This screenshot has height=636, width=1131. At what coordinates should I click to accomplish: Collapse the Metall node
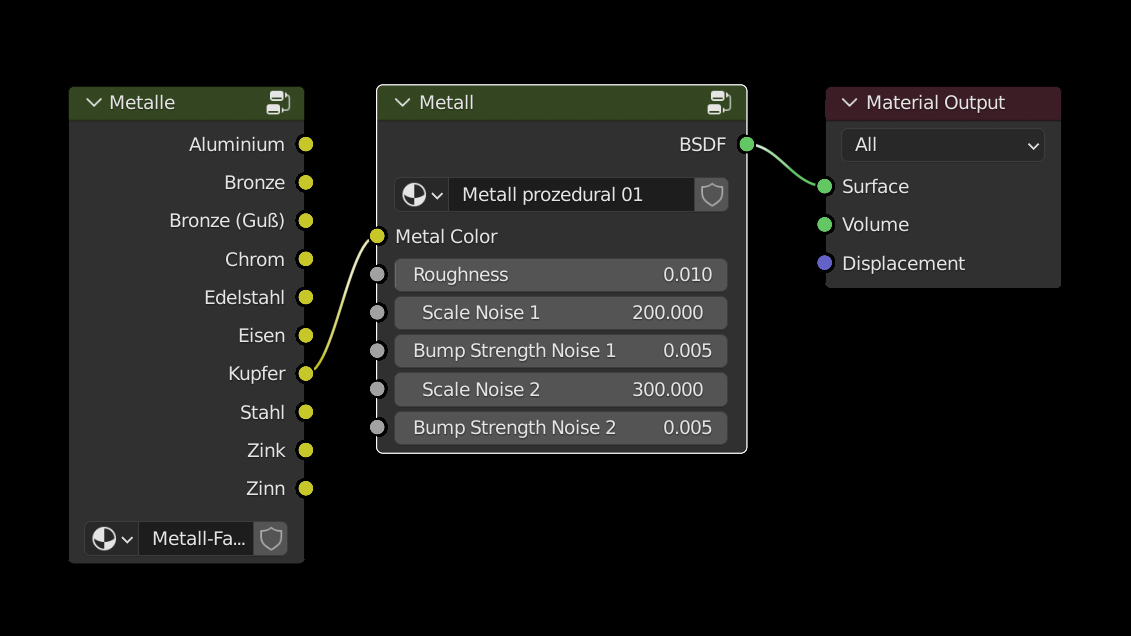[403, 103]
